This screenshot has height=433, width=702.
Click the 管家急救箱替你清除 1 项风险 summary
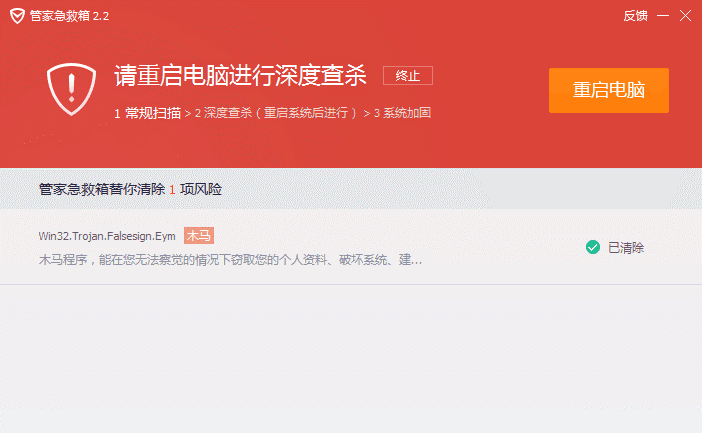(x=130, y=189)
